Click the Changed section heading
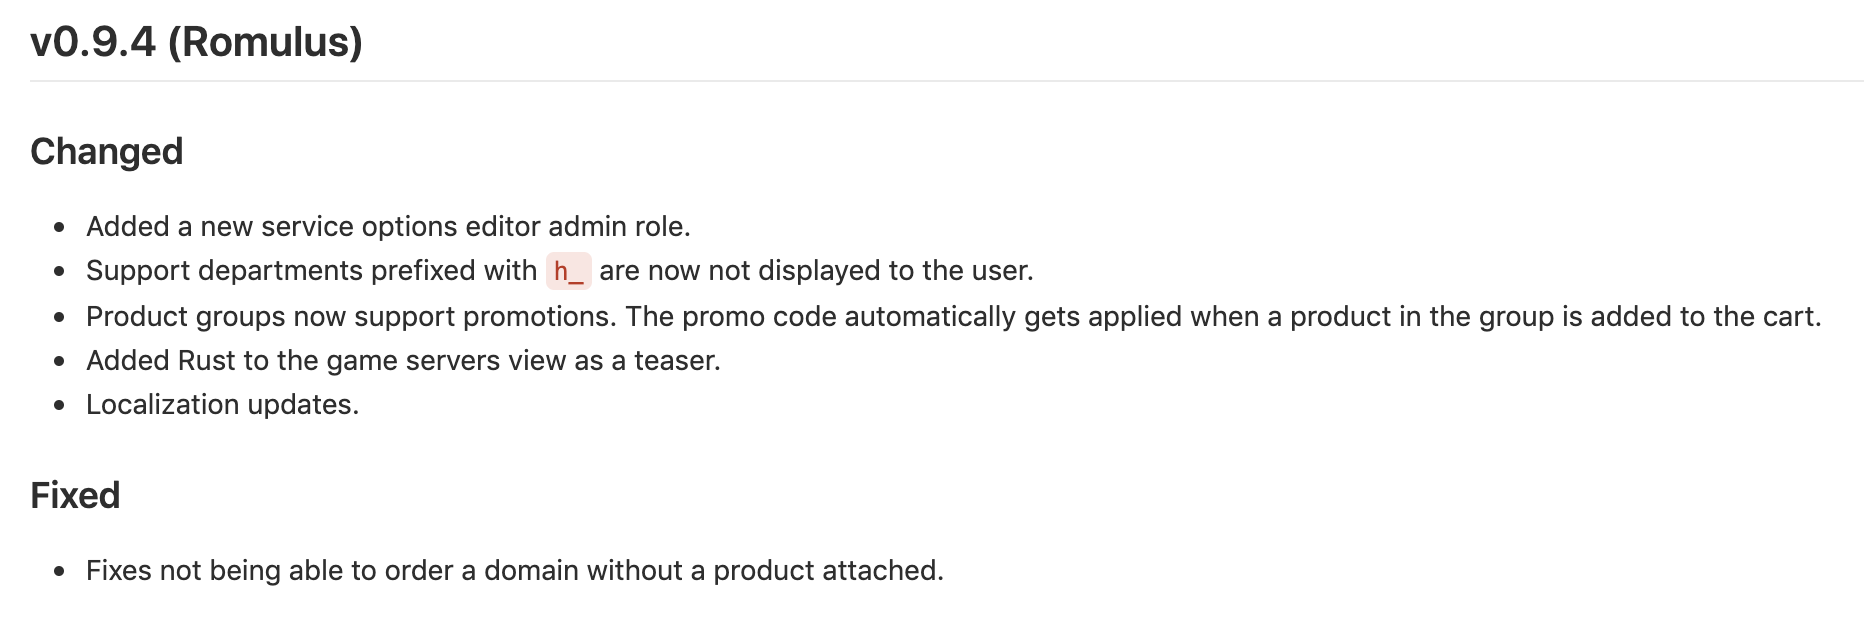The width and height of the screenshot is (1864, 618). tap(107, 152)
